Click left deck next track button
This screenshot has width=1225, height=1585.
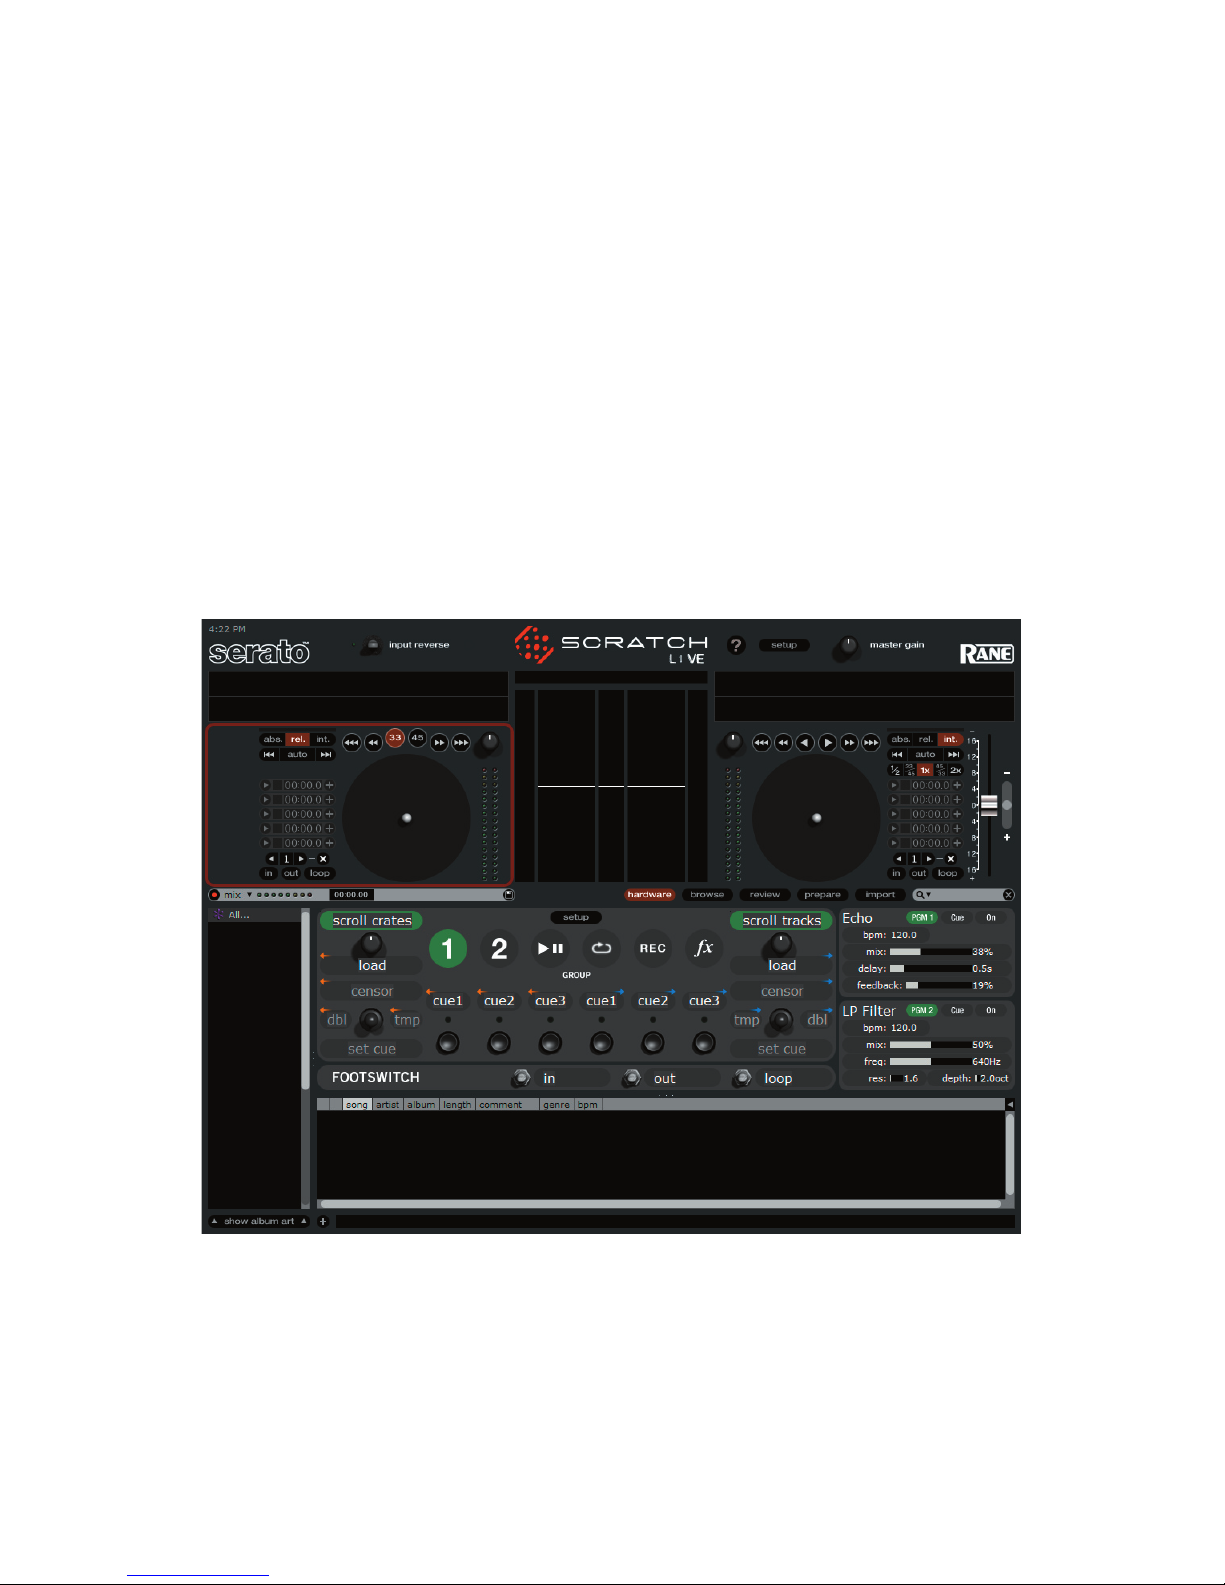tap(325, 755)
